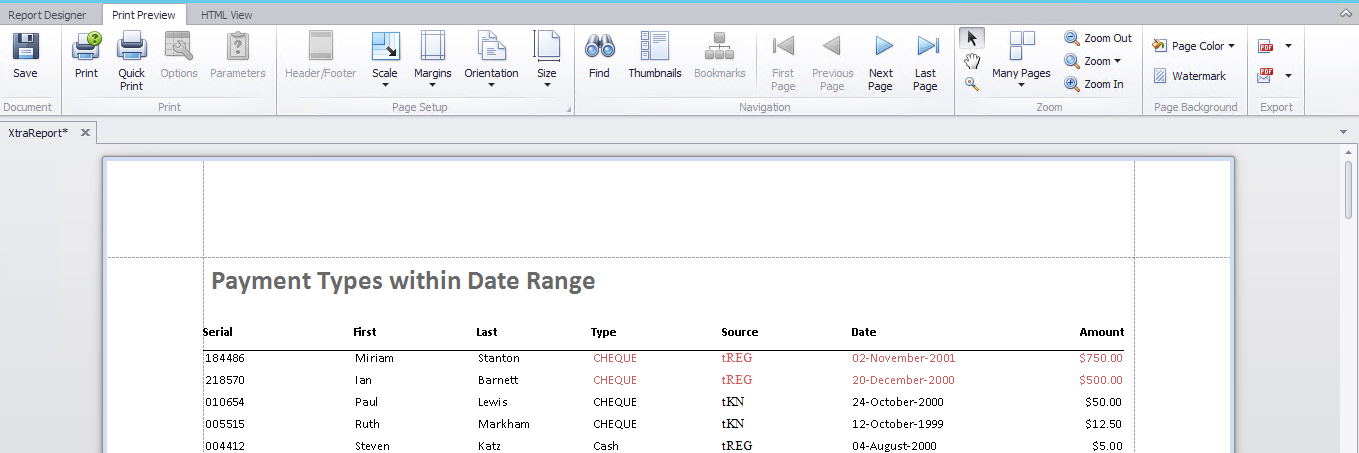Viewport: 1359px width, 453px height.
Task: Click the Date column header
Action: click(864, 332)
